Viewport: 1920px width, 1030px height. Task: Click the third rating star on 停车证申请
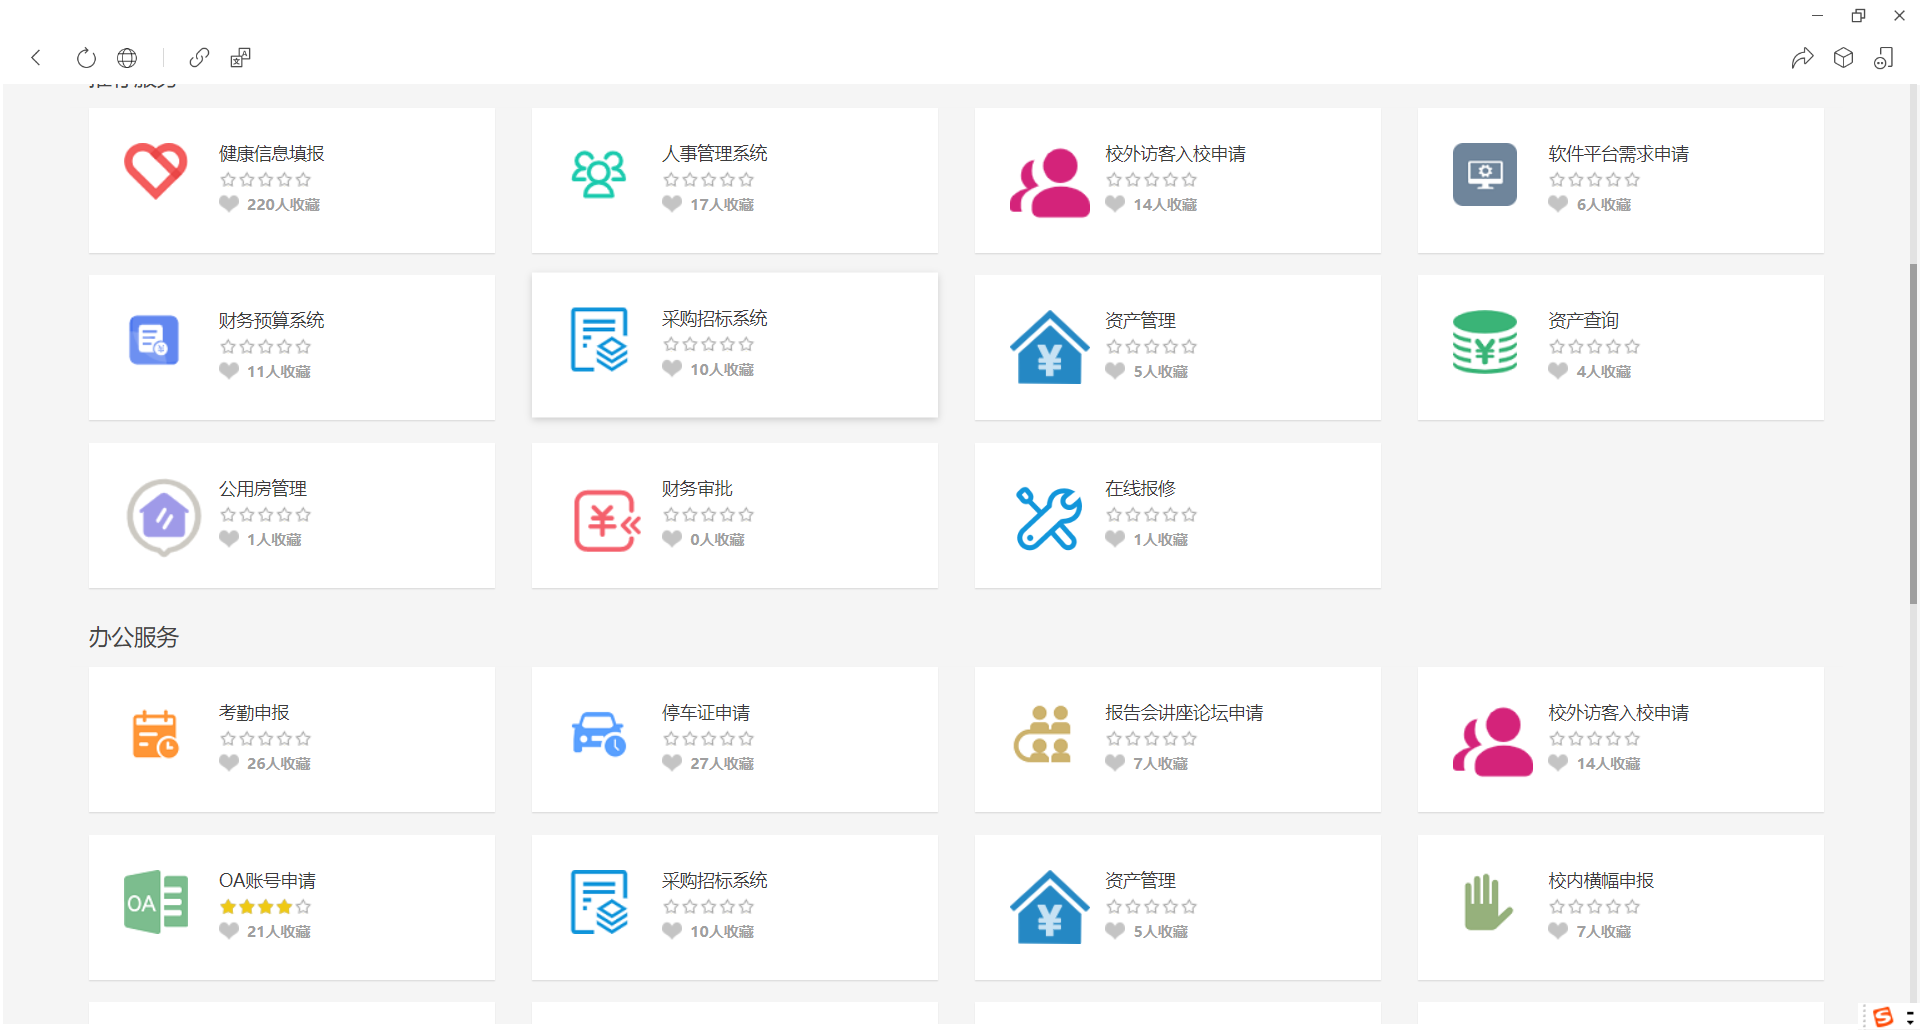(709, 739)
